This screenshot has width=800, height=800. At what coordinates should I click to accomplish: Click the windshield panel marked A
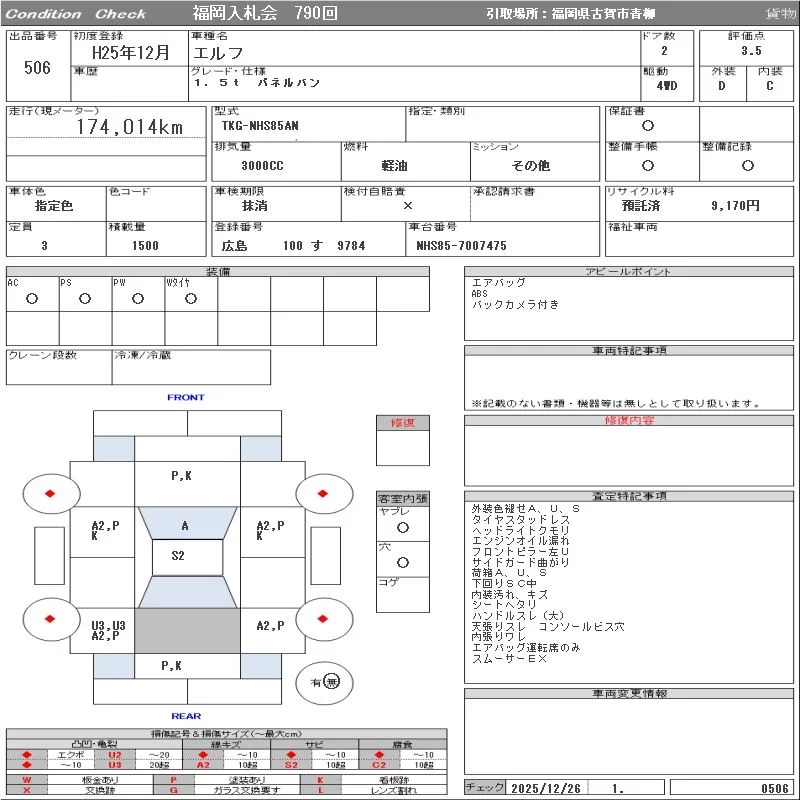186,525
